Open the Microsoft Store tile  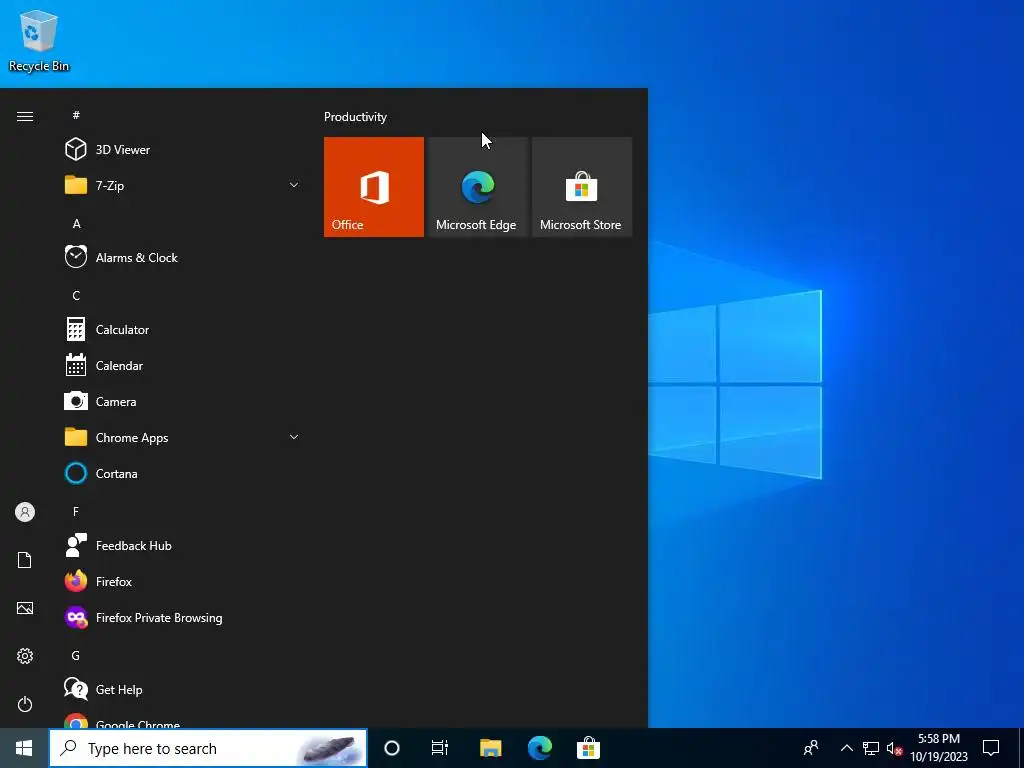tap(582, 187)
